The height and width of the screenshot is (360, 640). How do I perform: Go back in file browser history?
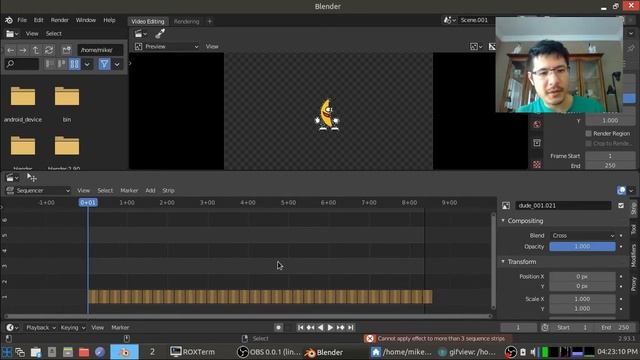11,50
